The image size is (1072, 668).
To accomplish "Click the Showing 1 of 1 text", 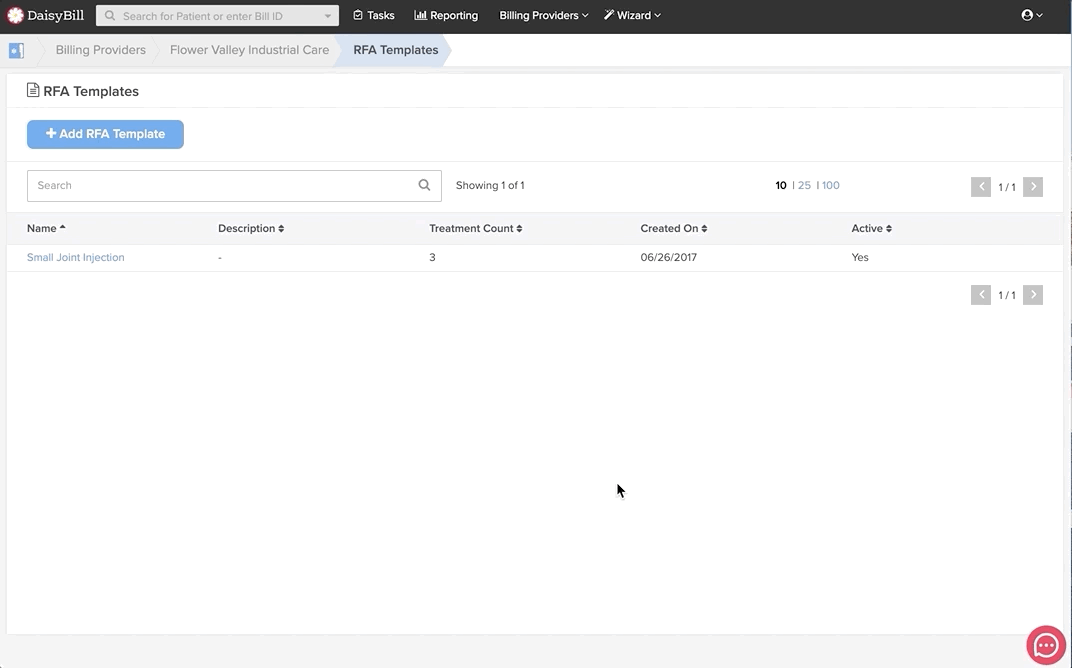I will tap(490, 185).
